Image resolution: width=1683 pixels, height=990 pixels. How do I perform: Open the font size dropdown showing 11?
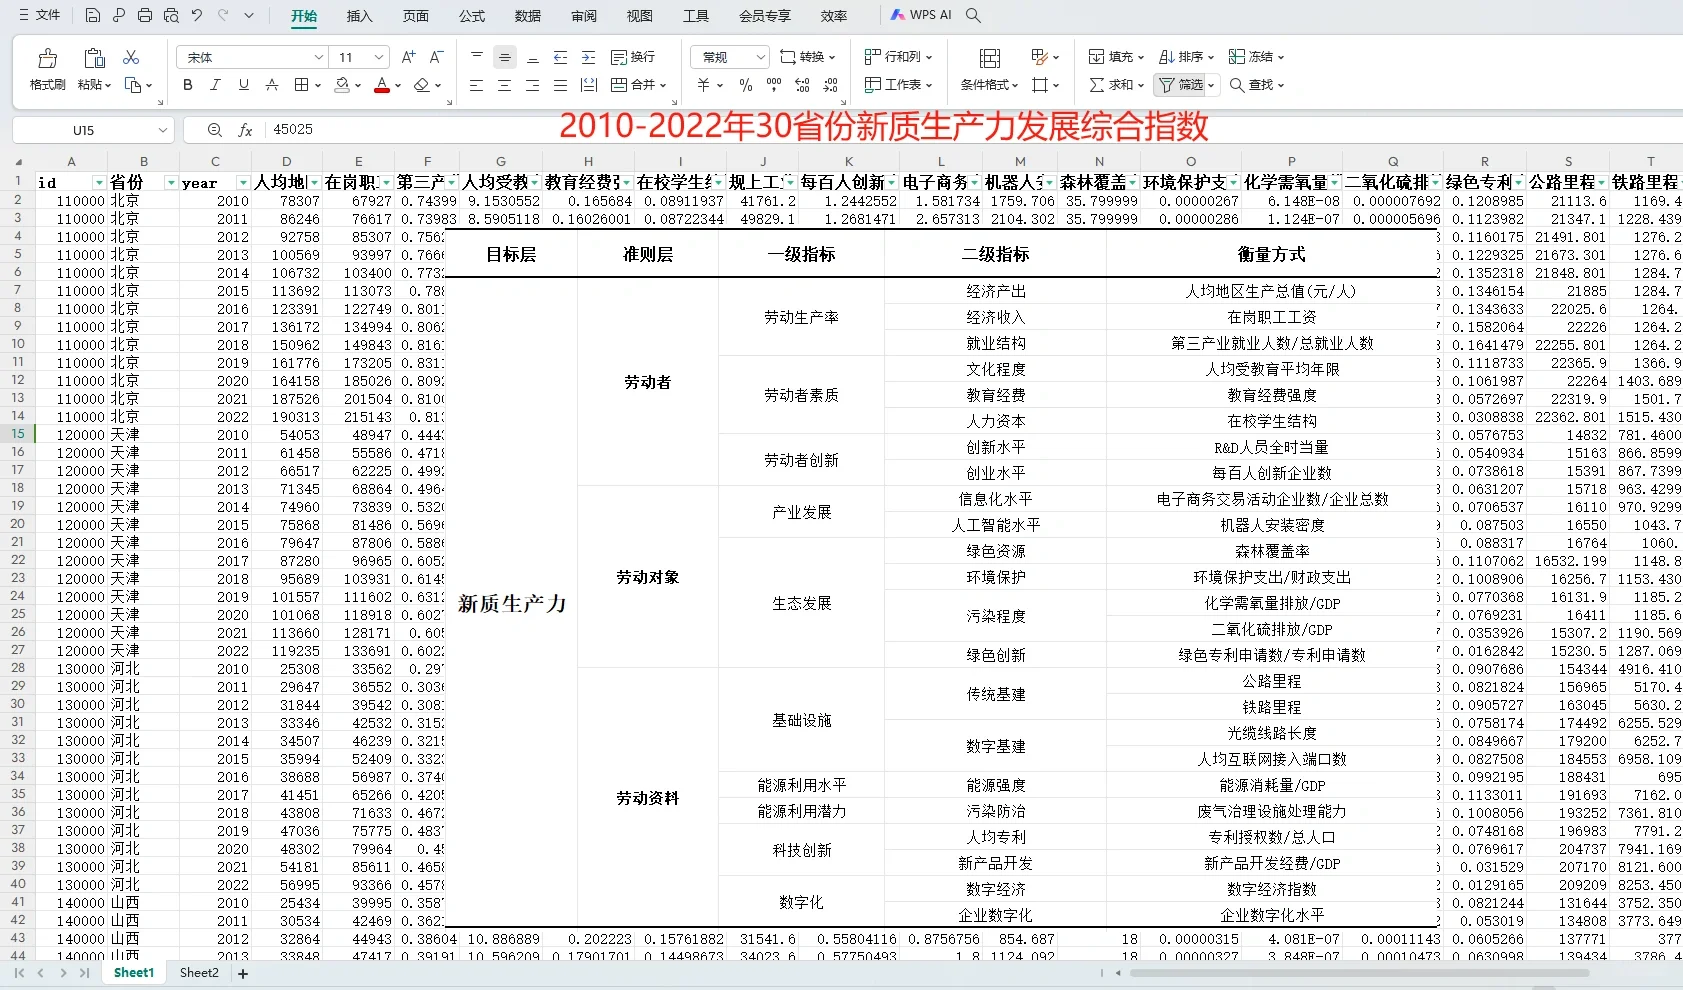click(x=379, y=57)
